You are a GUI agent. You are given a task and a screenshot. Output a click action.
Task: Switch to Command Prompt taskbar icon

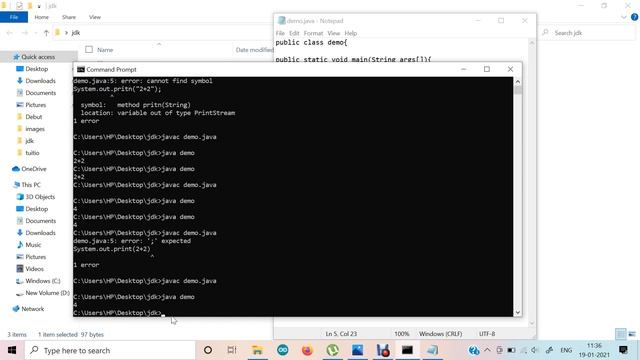(407, 350)
